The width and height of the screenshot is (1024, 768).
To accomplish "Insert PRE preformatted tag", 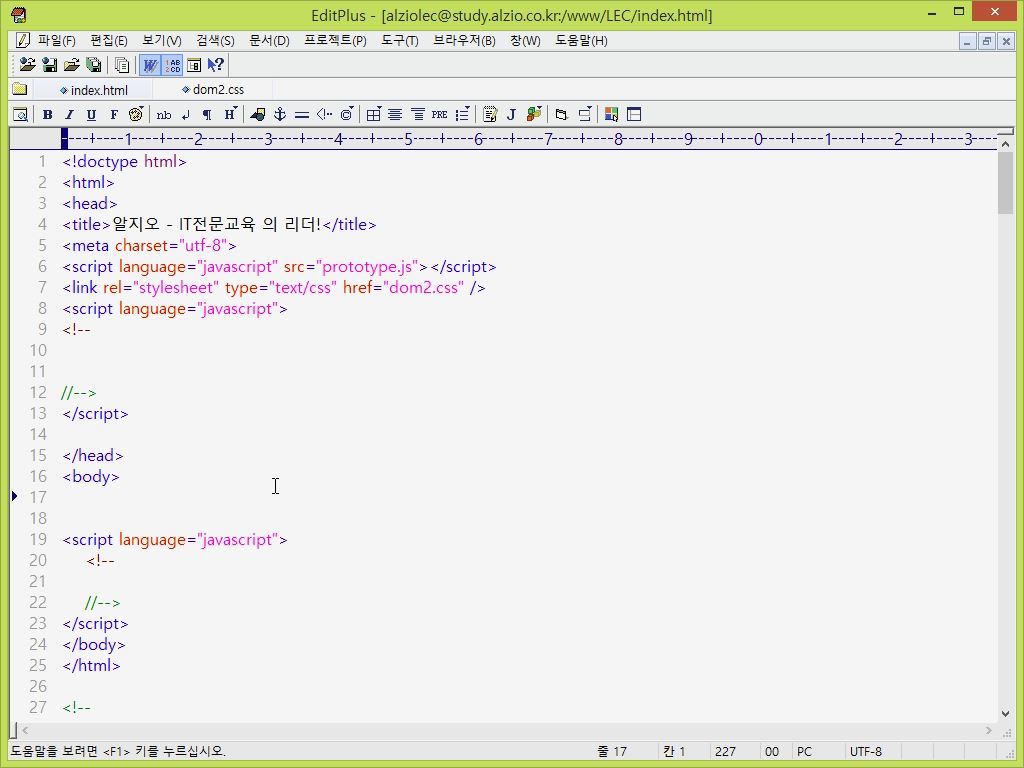I will coord(440,115).
